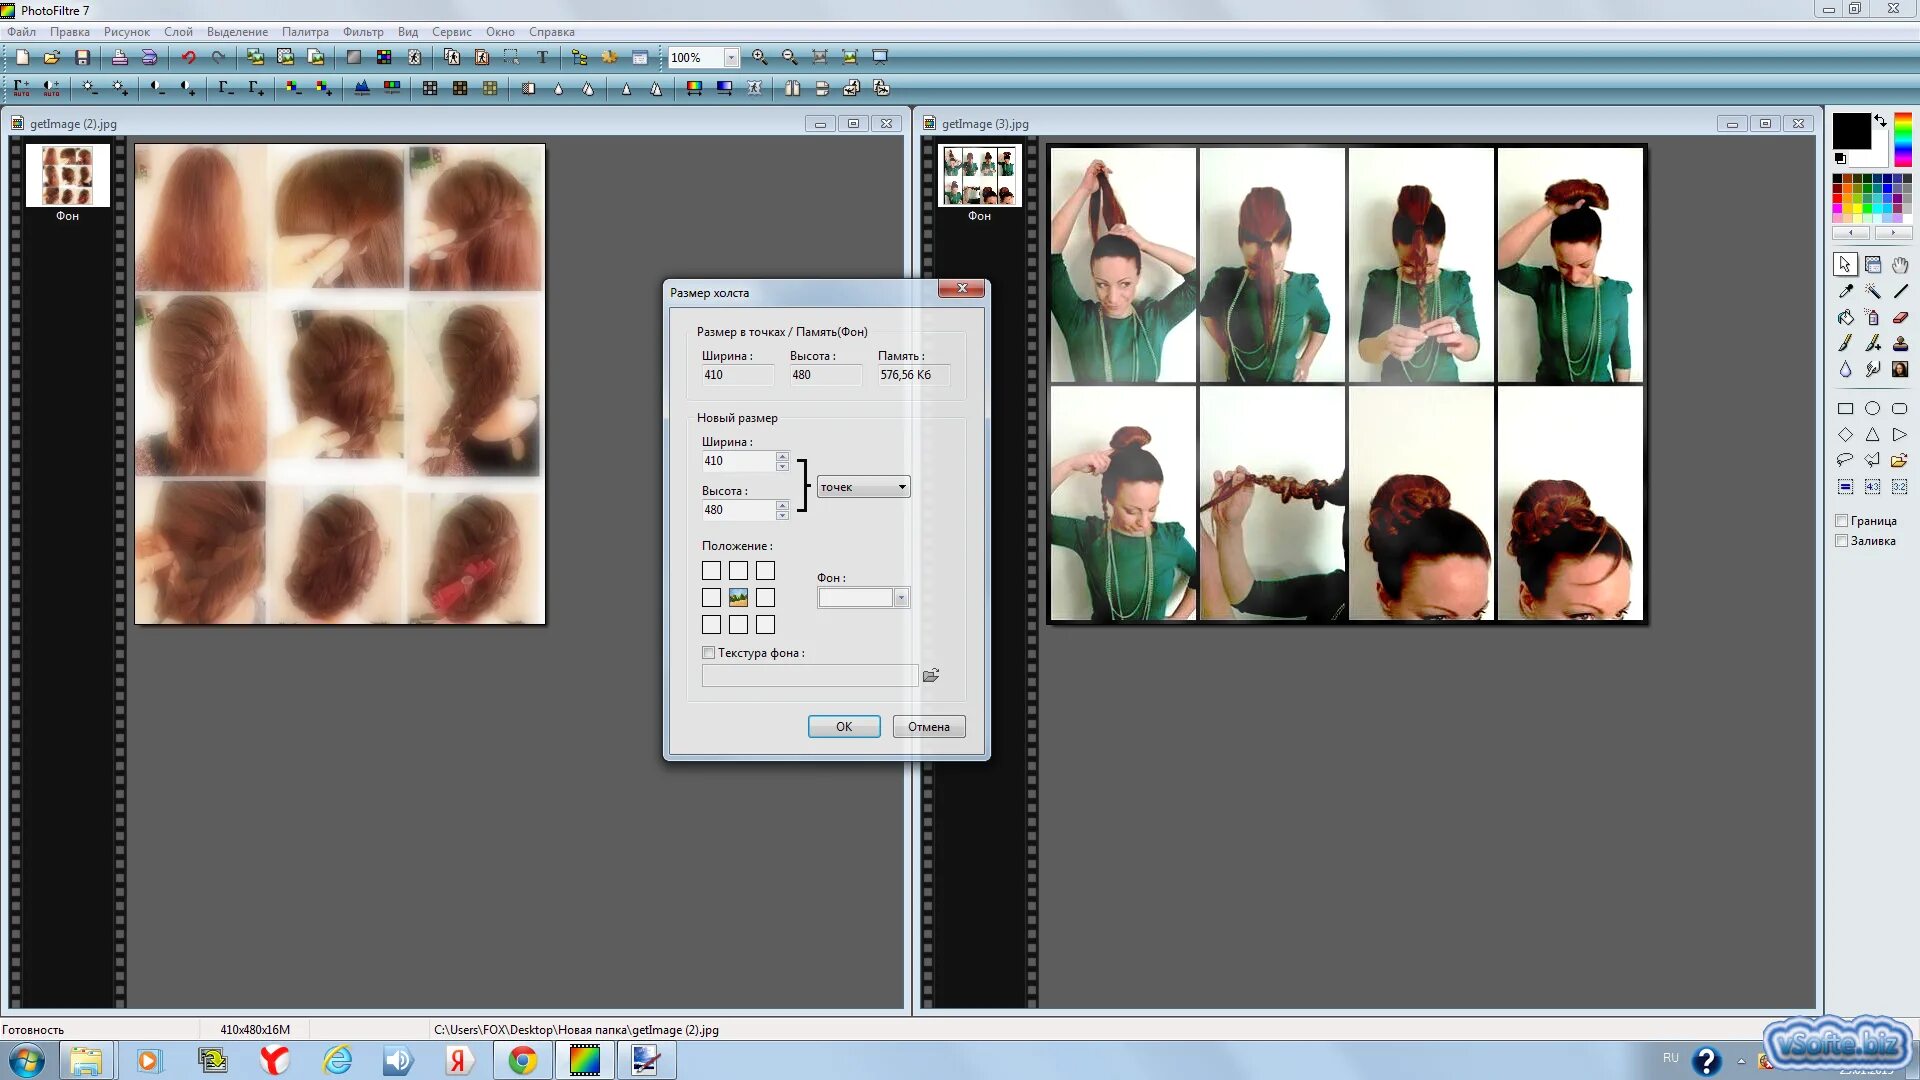Select the Eraser tool
The height and width of the screenshot is (1080, 1920).
[x=1900, y=318]
